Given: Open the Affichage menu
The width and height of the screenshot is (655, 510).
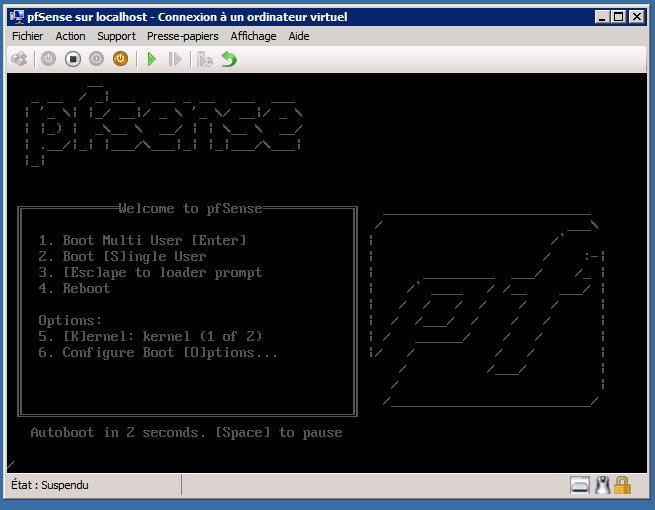Looking at the screenshot, I should coord(253,36).
